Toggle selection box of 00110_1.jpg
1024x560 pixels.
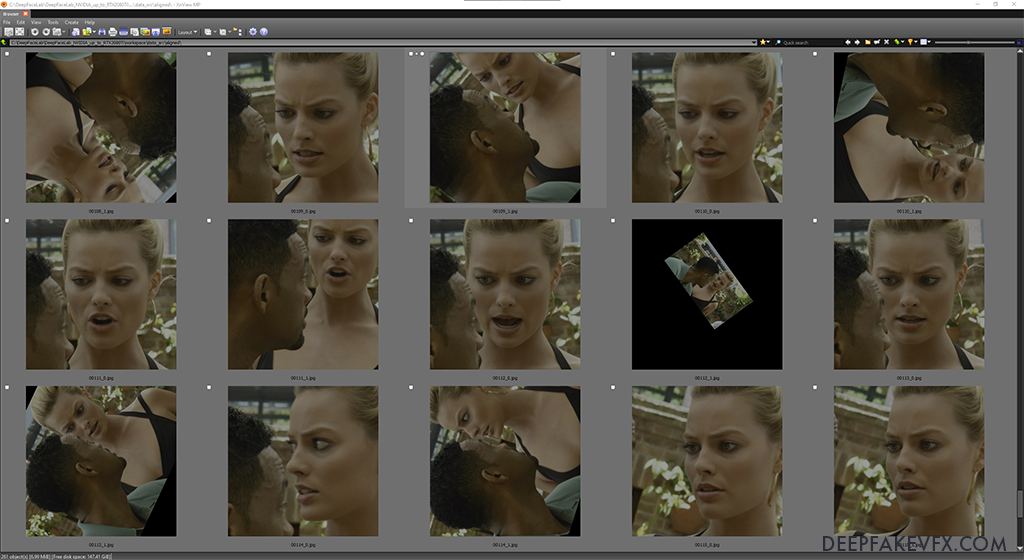(x=815, y=54)
